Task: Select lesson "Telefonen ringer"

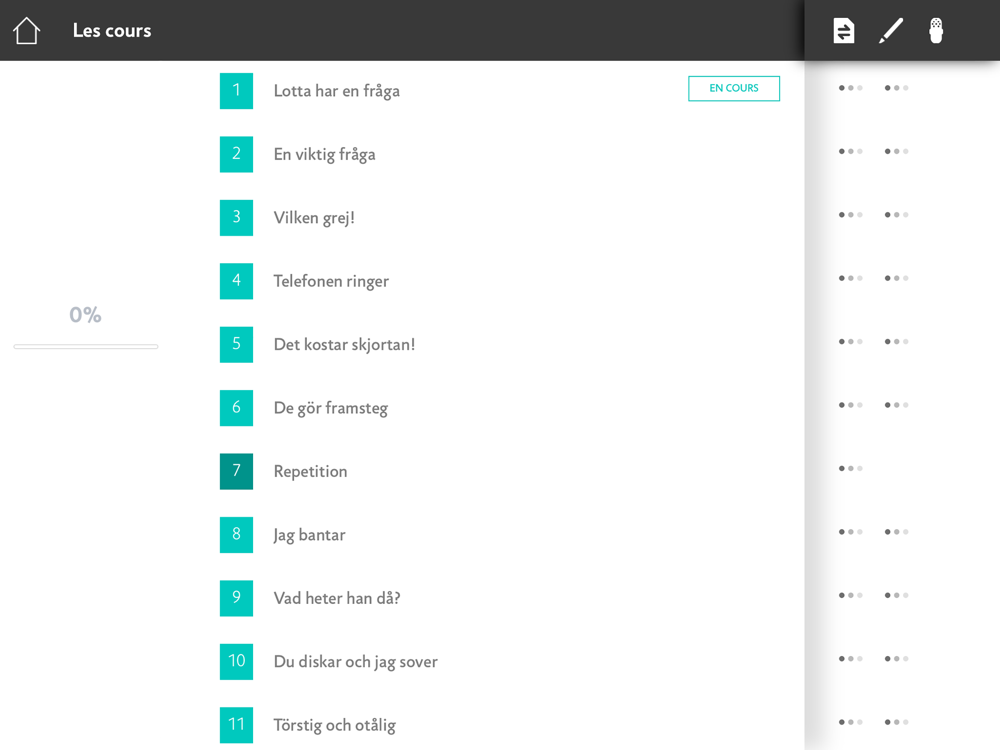Action: (331, 281)
